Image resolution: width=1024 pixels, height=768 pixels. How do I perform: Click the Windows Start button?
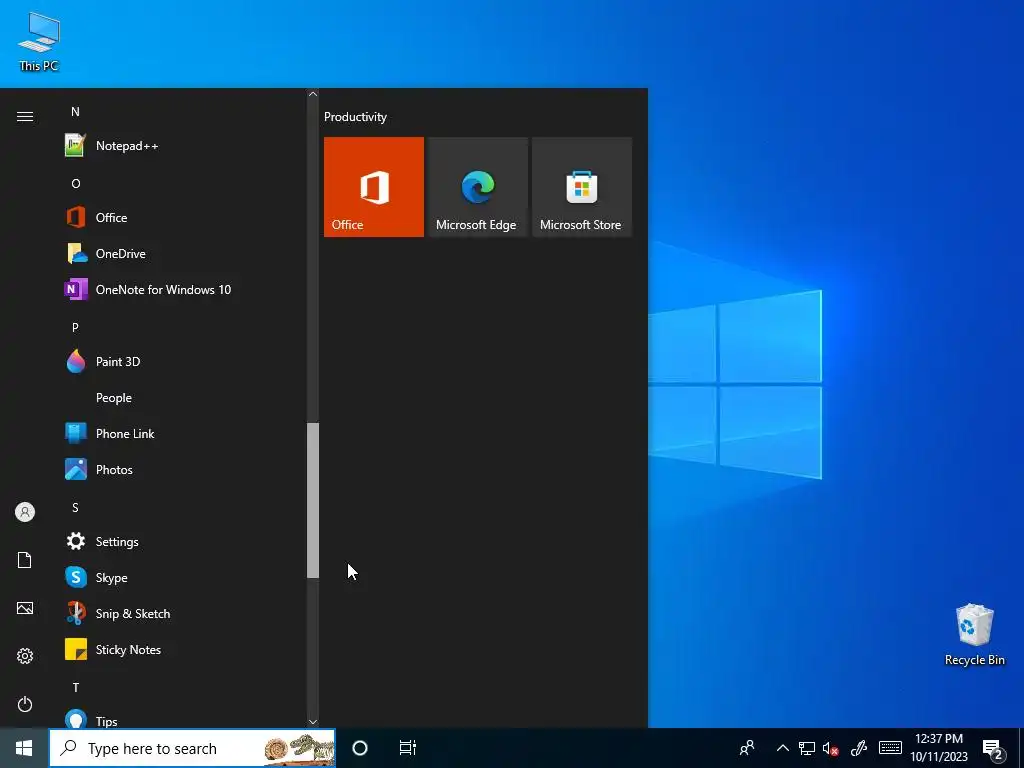click(x=24, y=748)
